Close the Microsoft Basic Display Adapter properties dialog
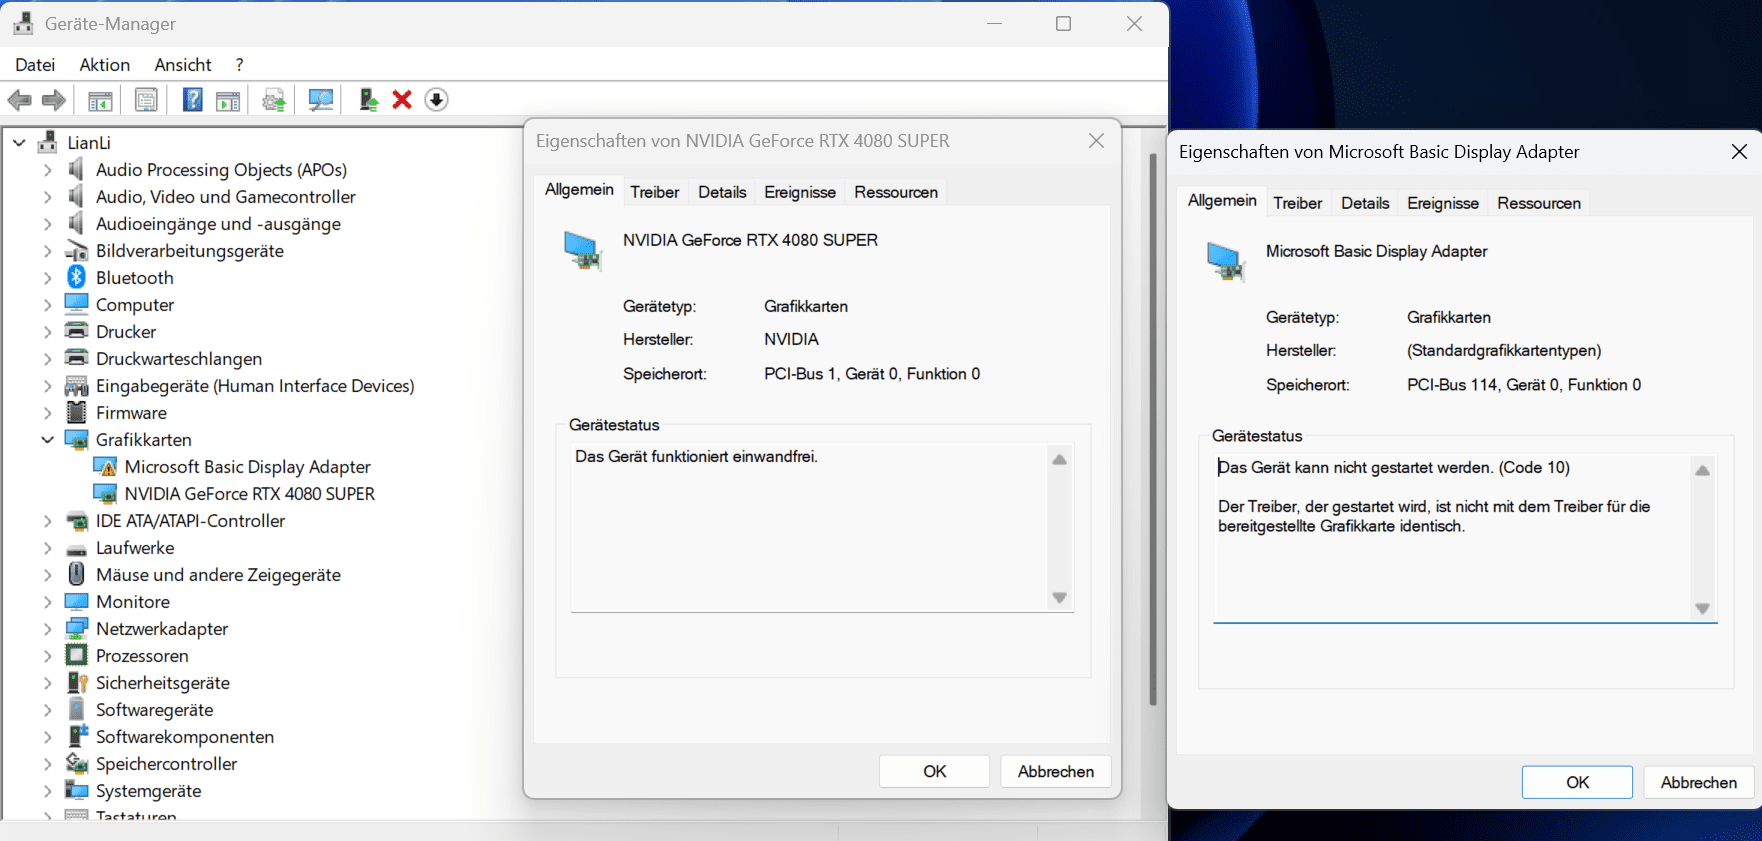1762x841 pixels. coord(1739,152)
